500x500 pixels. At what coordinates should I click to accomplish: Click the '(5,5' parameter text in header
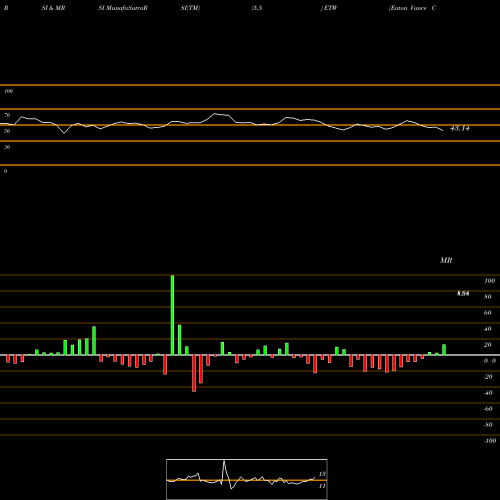(x=257, y=8)
